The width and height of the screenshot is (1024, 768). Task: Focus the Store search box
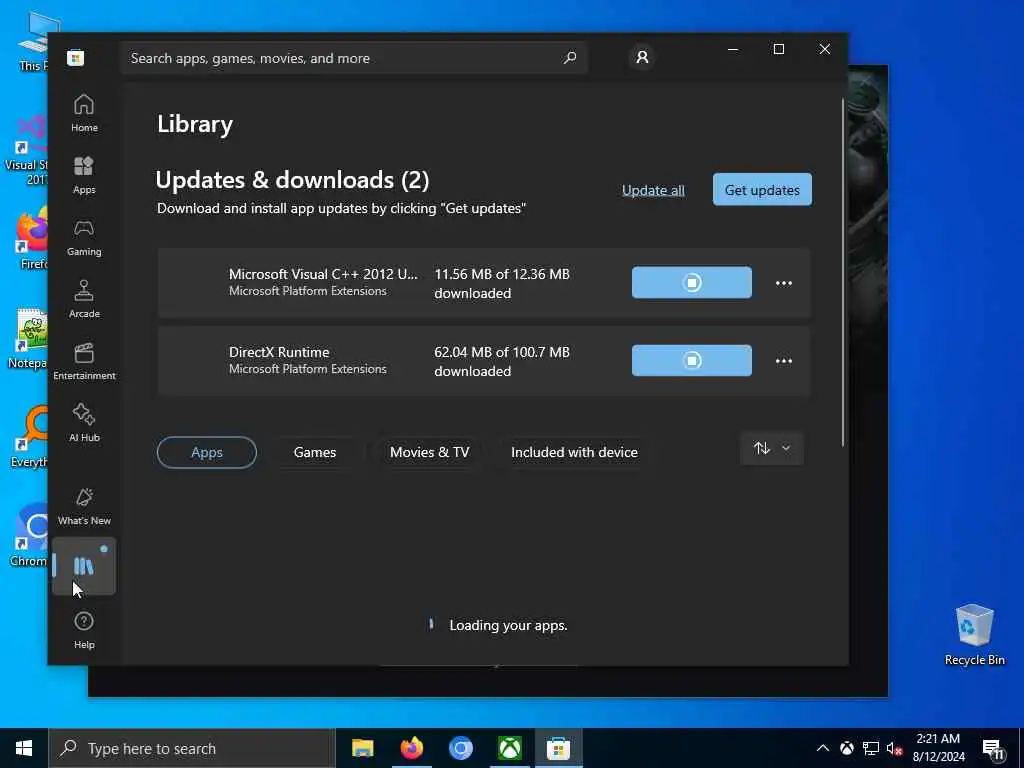tap(354, 58)
